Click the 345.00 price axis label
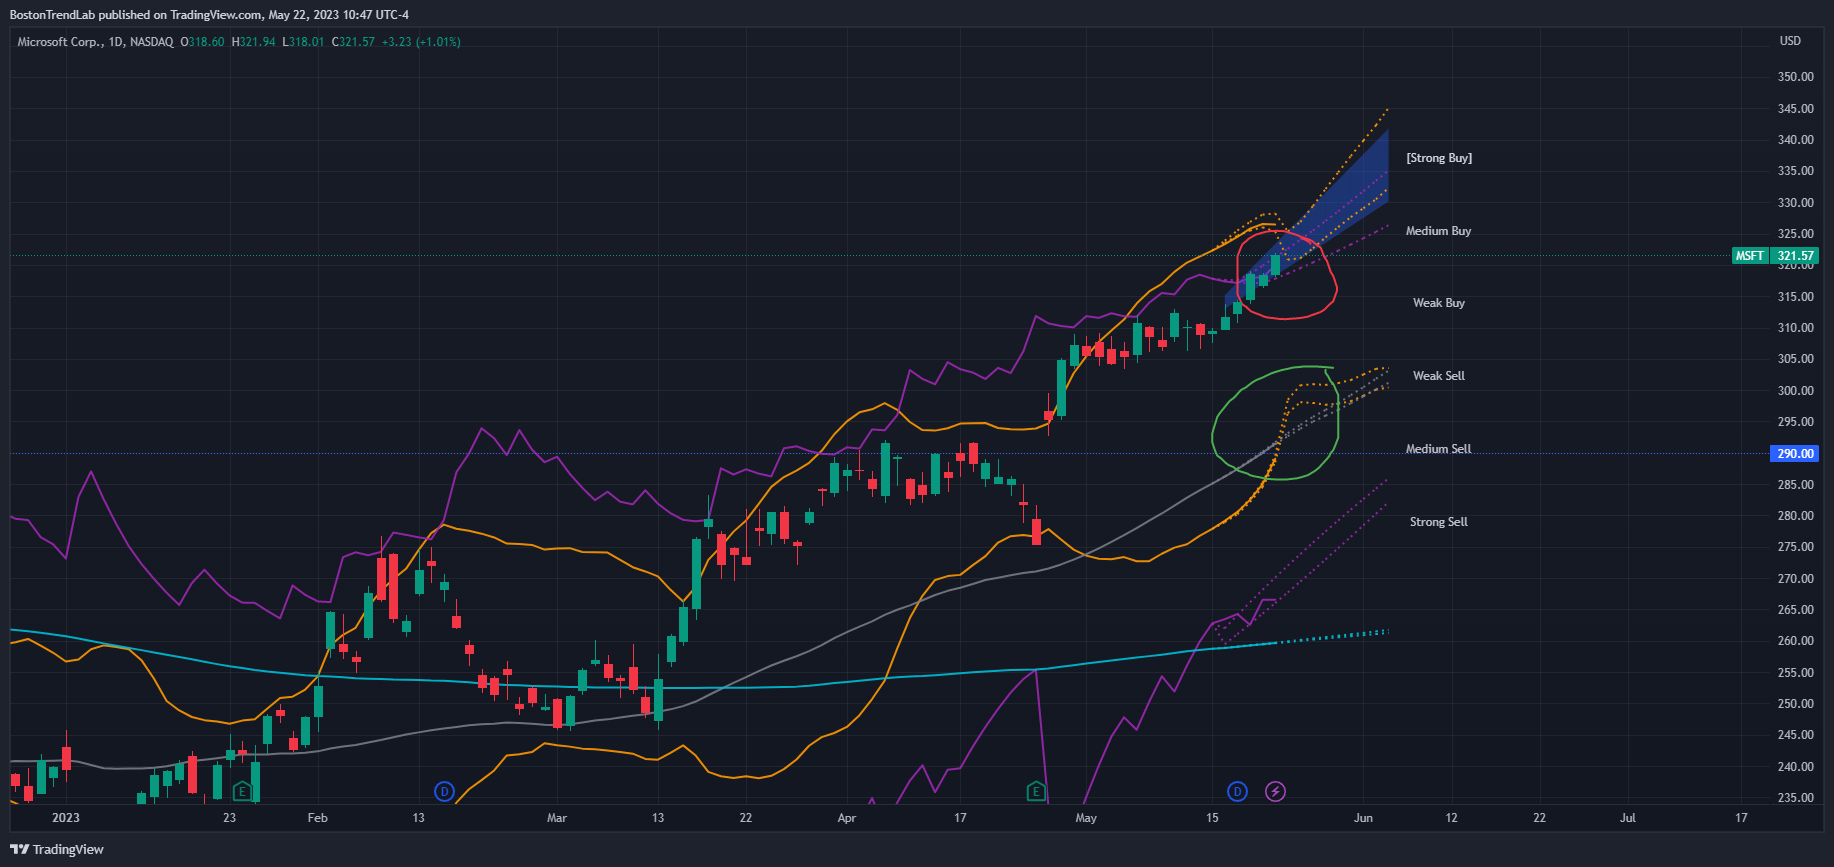 (1795, 109)
